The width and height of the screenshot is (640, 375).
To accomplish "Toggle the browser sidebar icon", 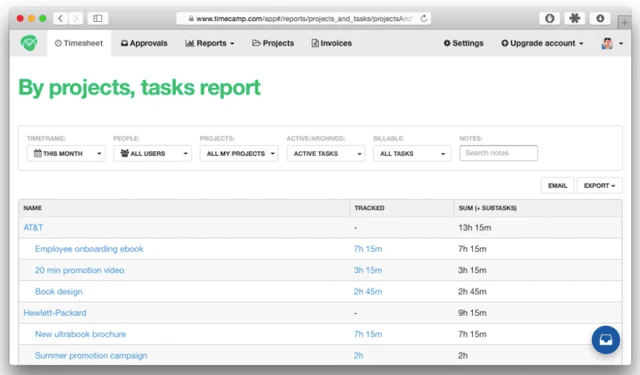I will coord(98,18).
